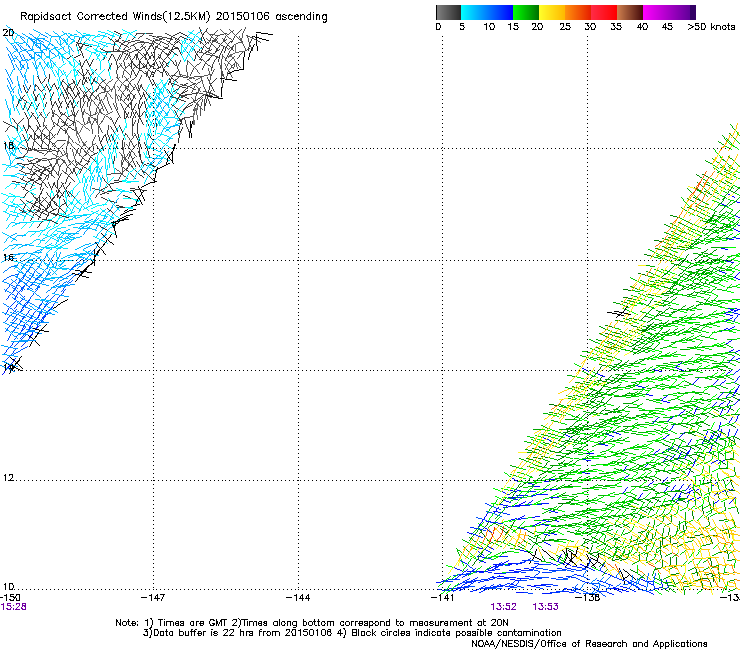
Task: Click the magenta 40-45 knots legend segment
Action: click(x=656, y=12)
